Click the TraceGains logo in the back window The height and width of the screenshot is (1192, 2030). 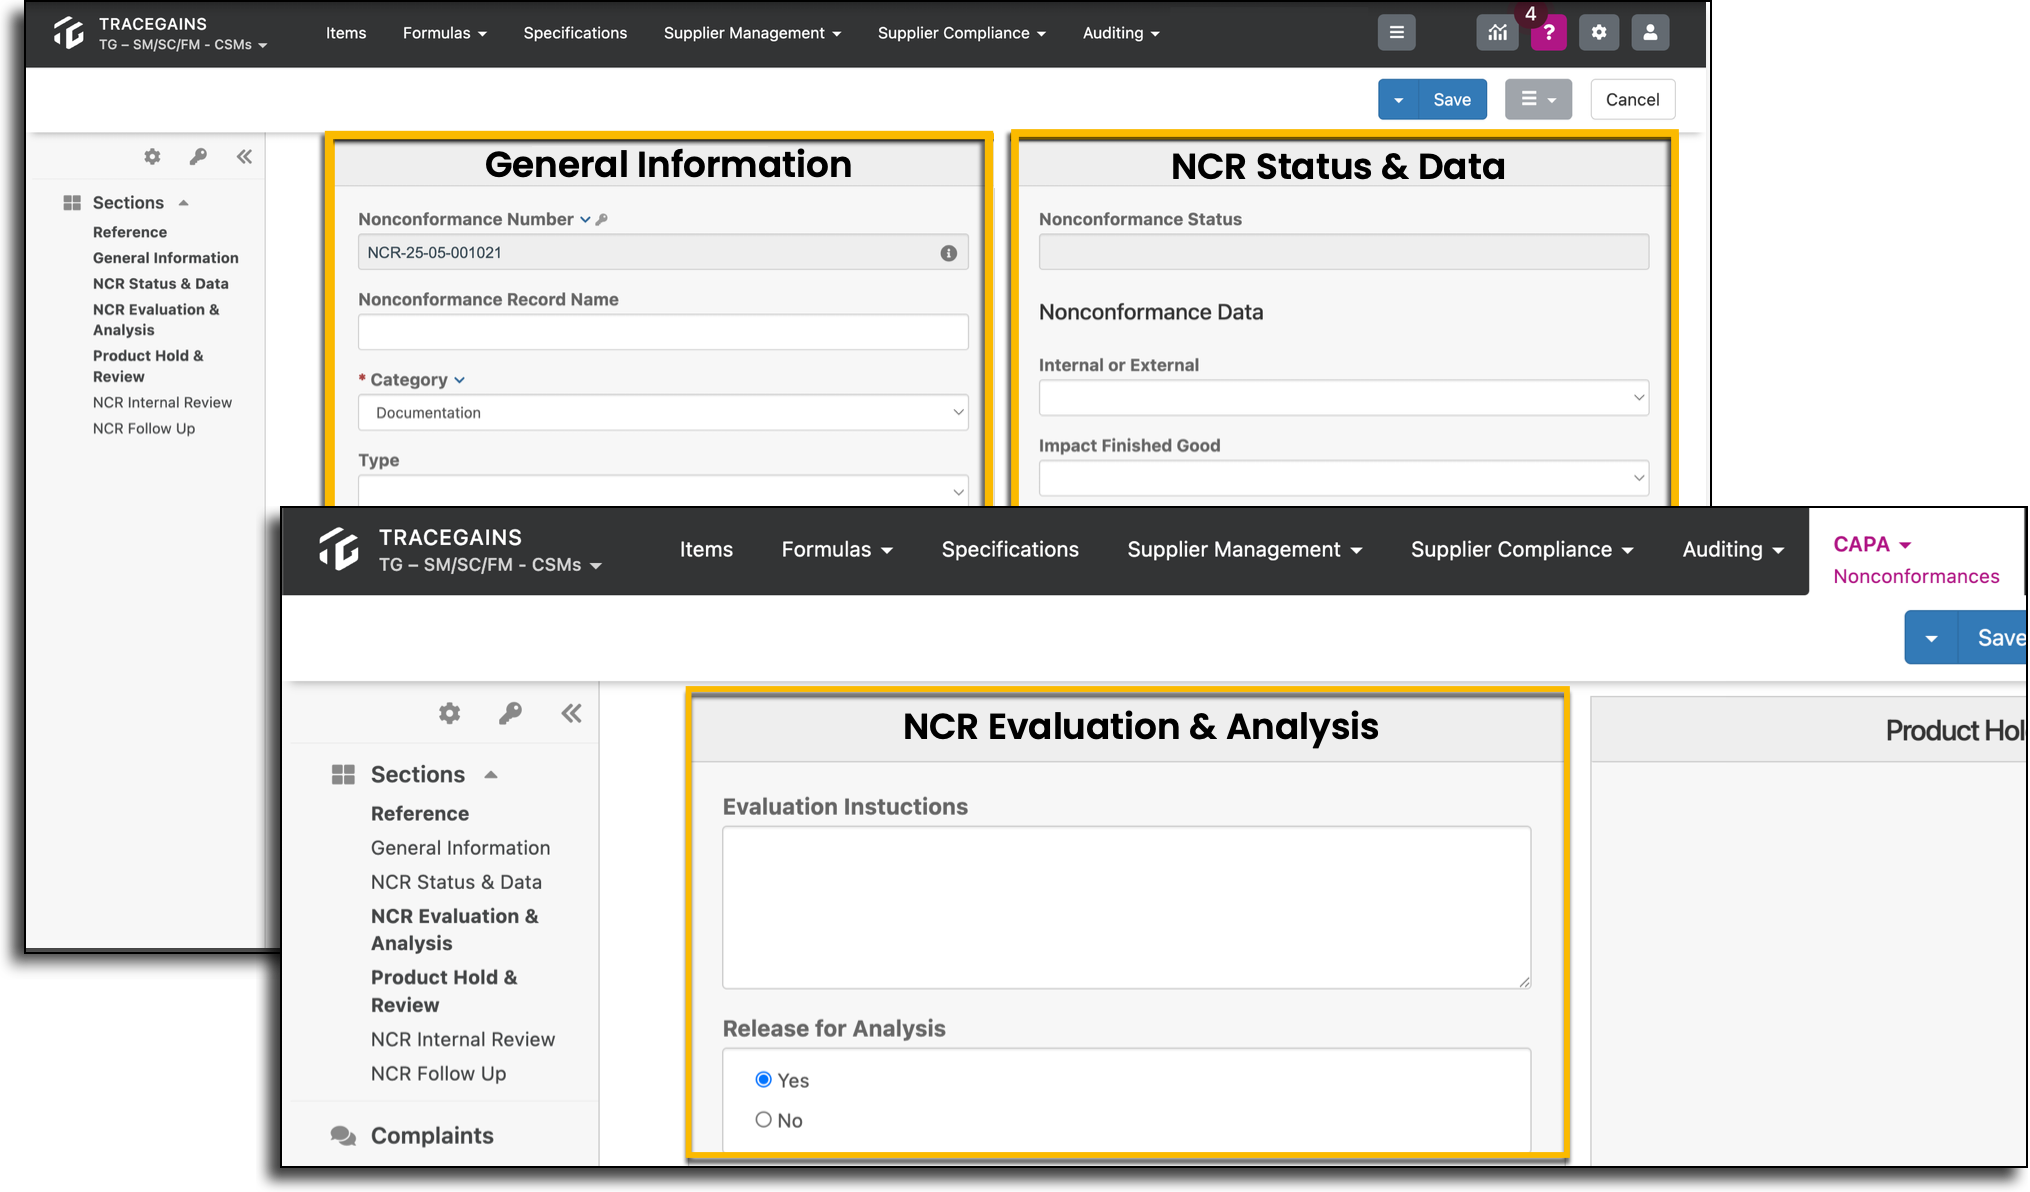point(69,32)
